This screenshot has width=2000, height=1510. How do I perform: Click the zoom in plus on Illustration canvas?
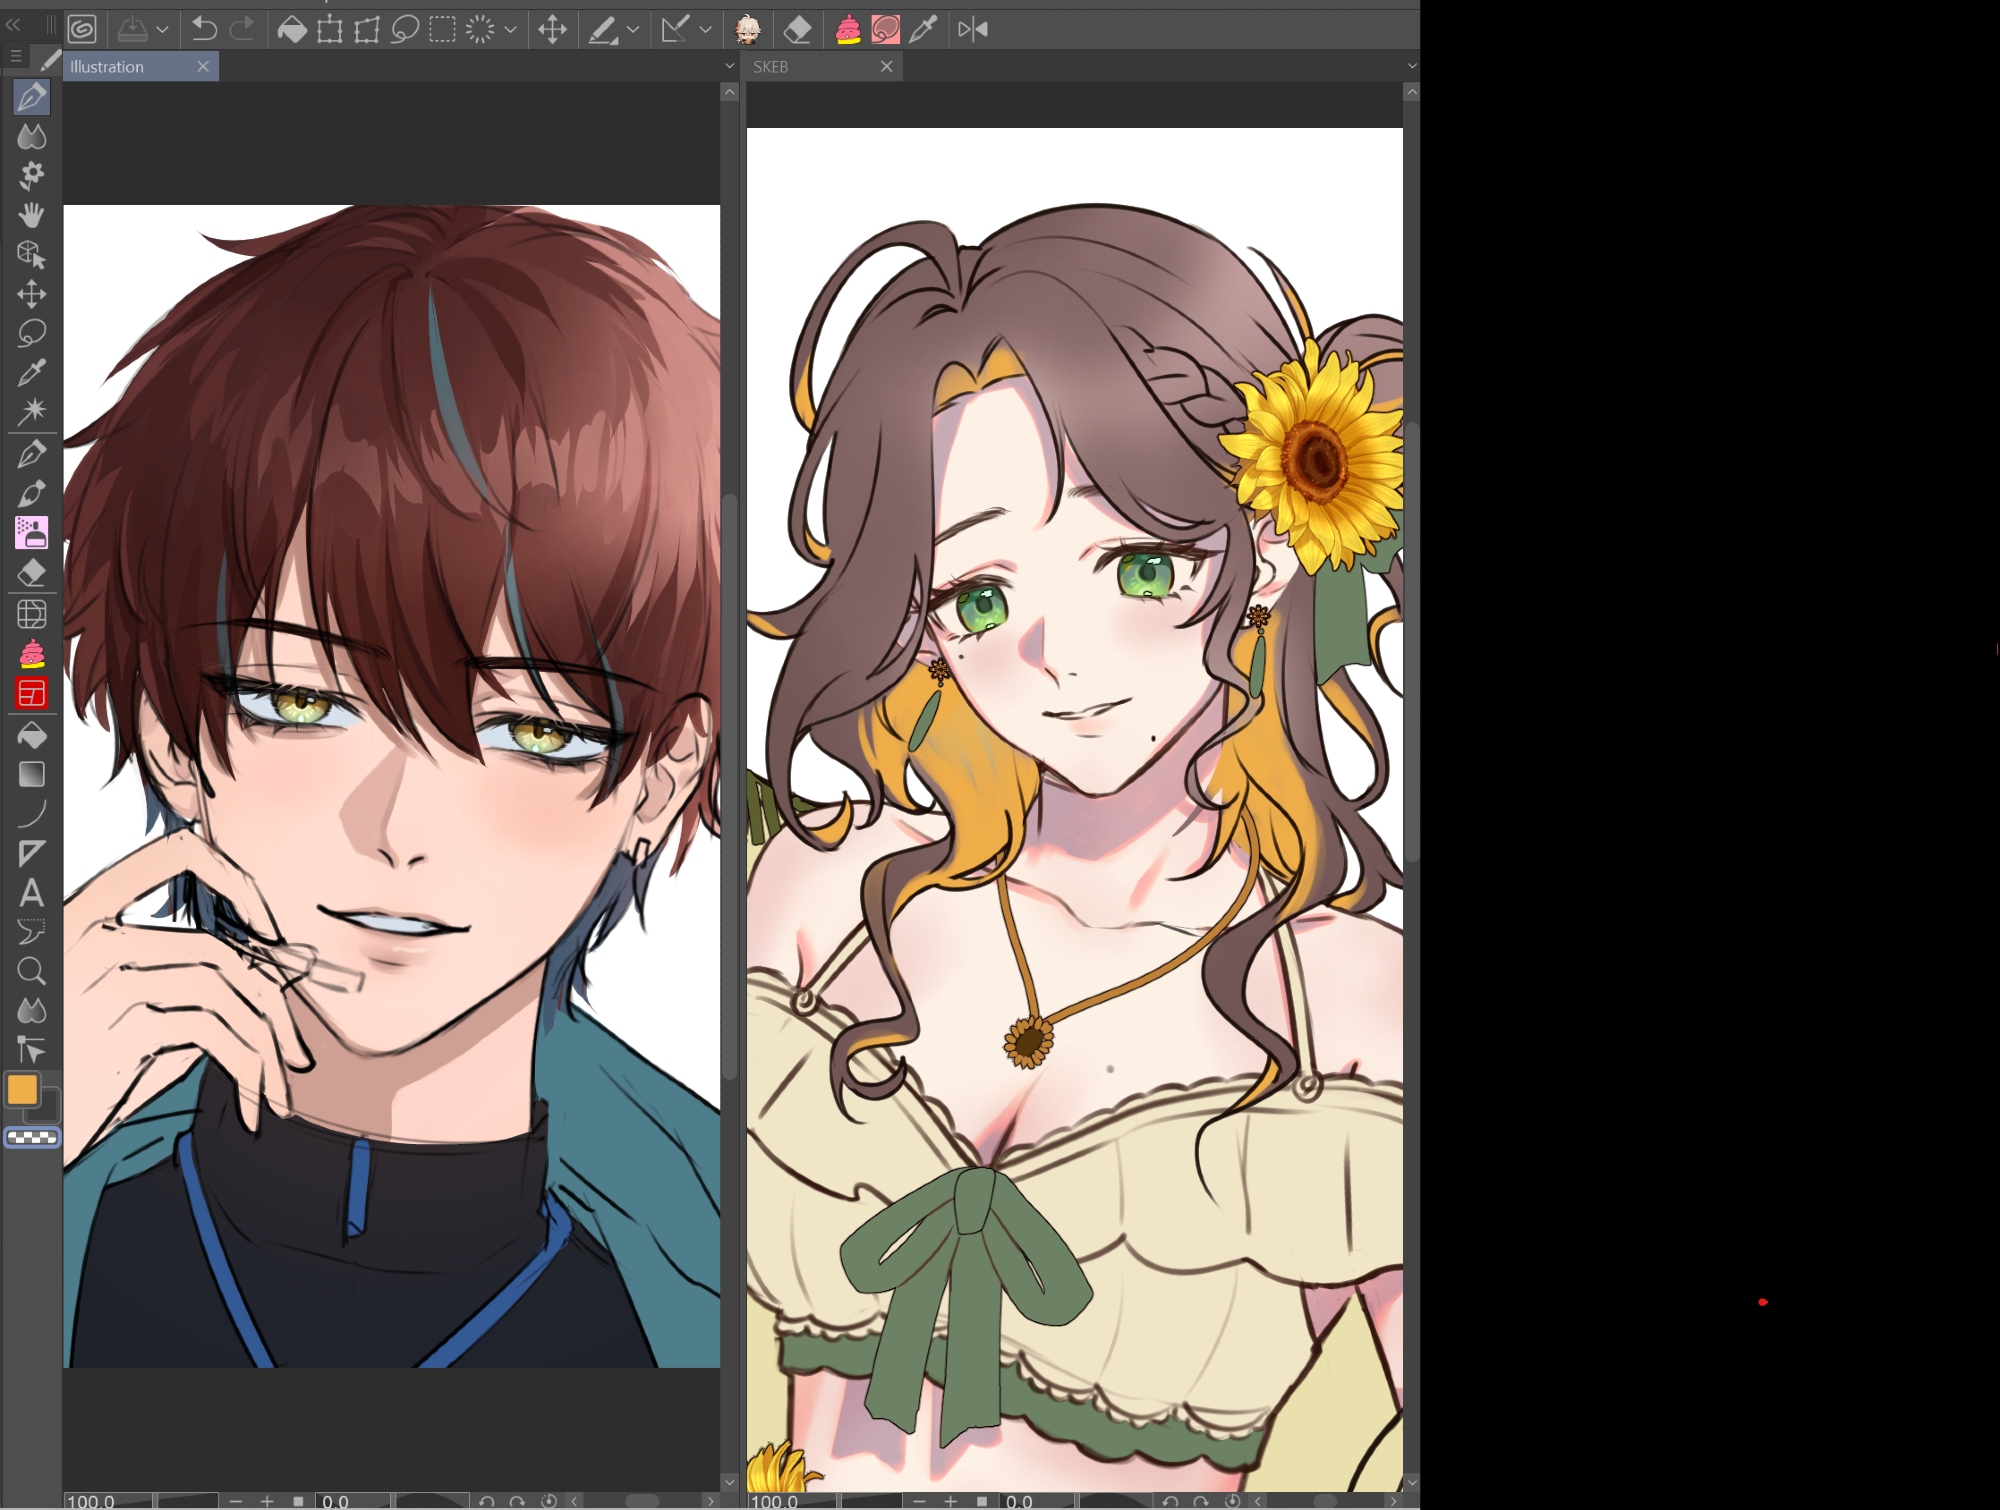click(267, 1501)
